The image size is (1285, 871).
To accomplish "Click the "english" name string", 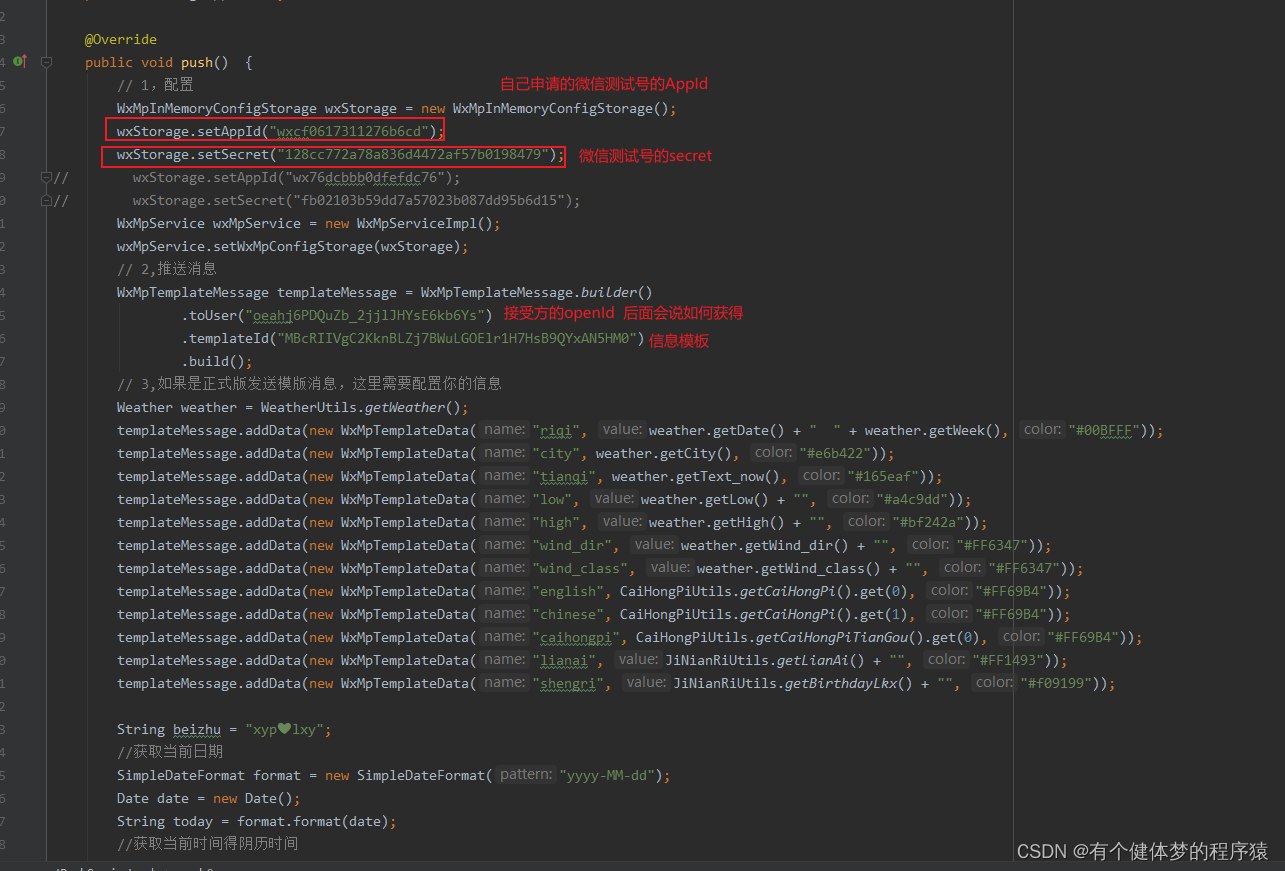I will click(x=569, y=591).
